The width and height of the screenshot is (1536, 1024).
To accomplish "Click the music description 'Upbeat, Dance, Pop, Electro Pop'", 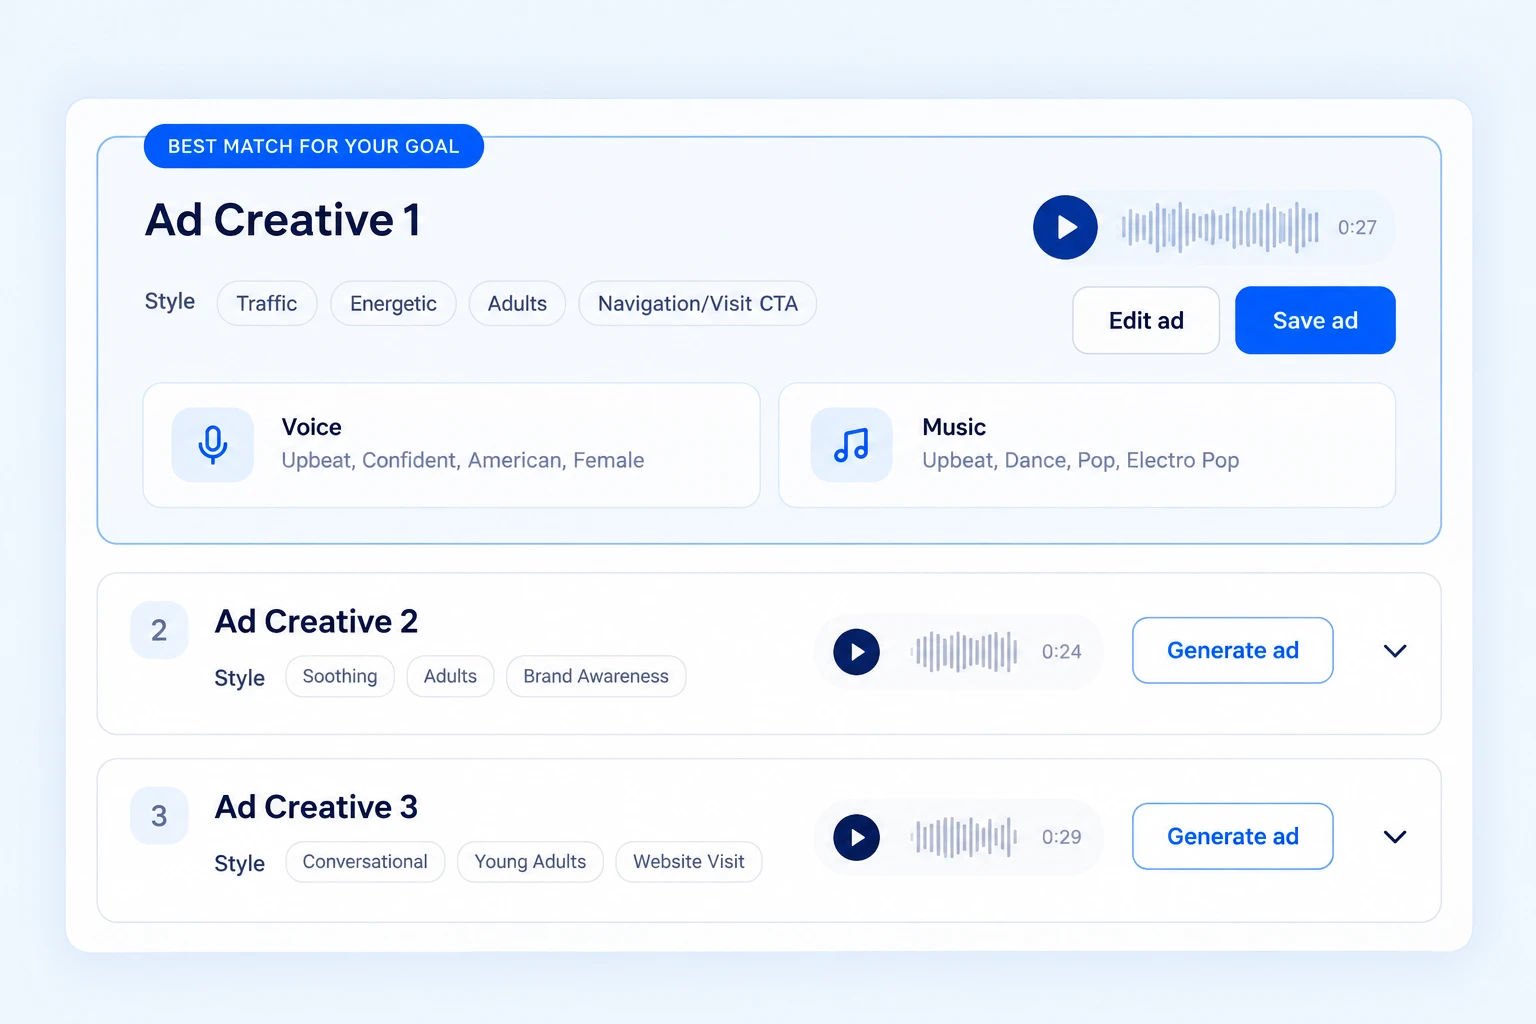I will 1081,460.
